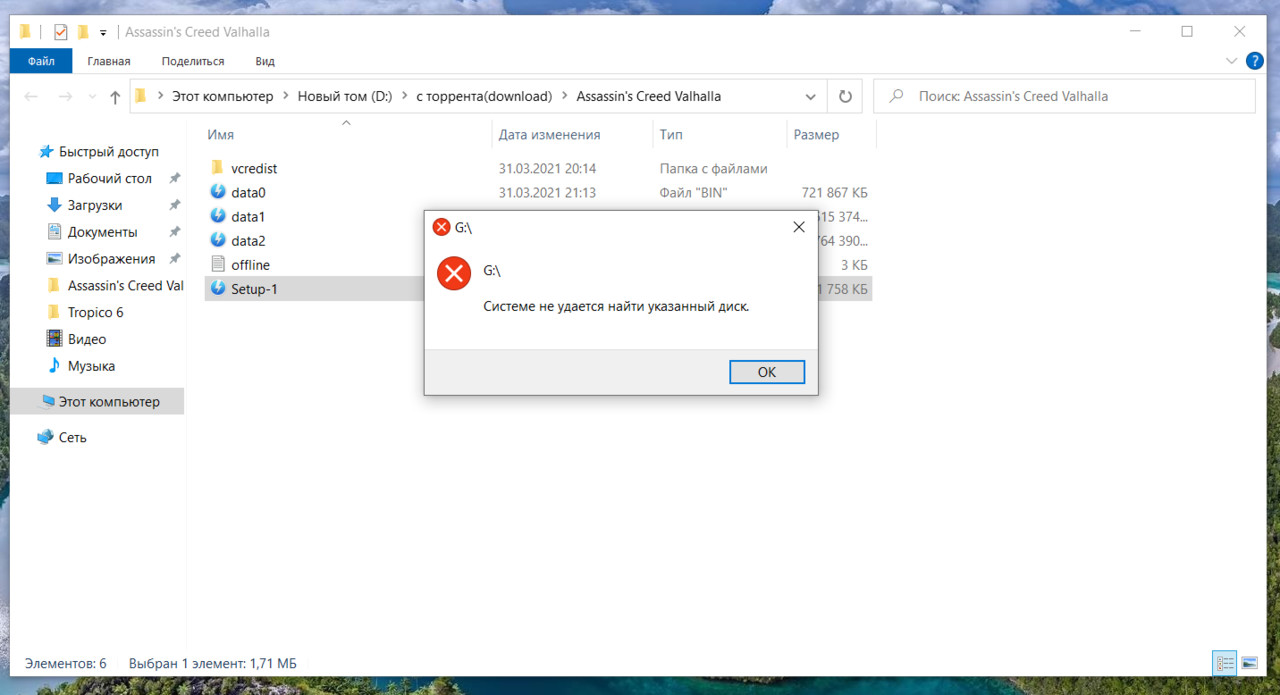The width and height of the screenshot is (1280, 695).
Task: Select the data1 file icon
Action: click(x=218, y=216)
